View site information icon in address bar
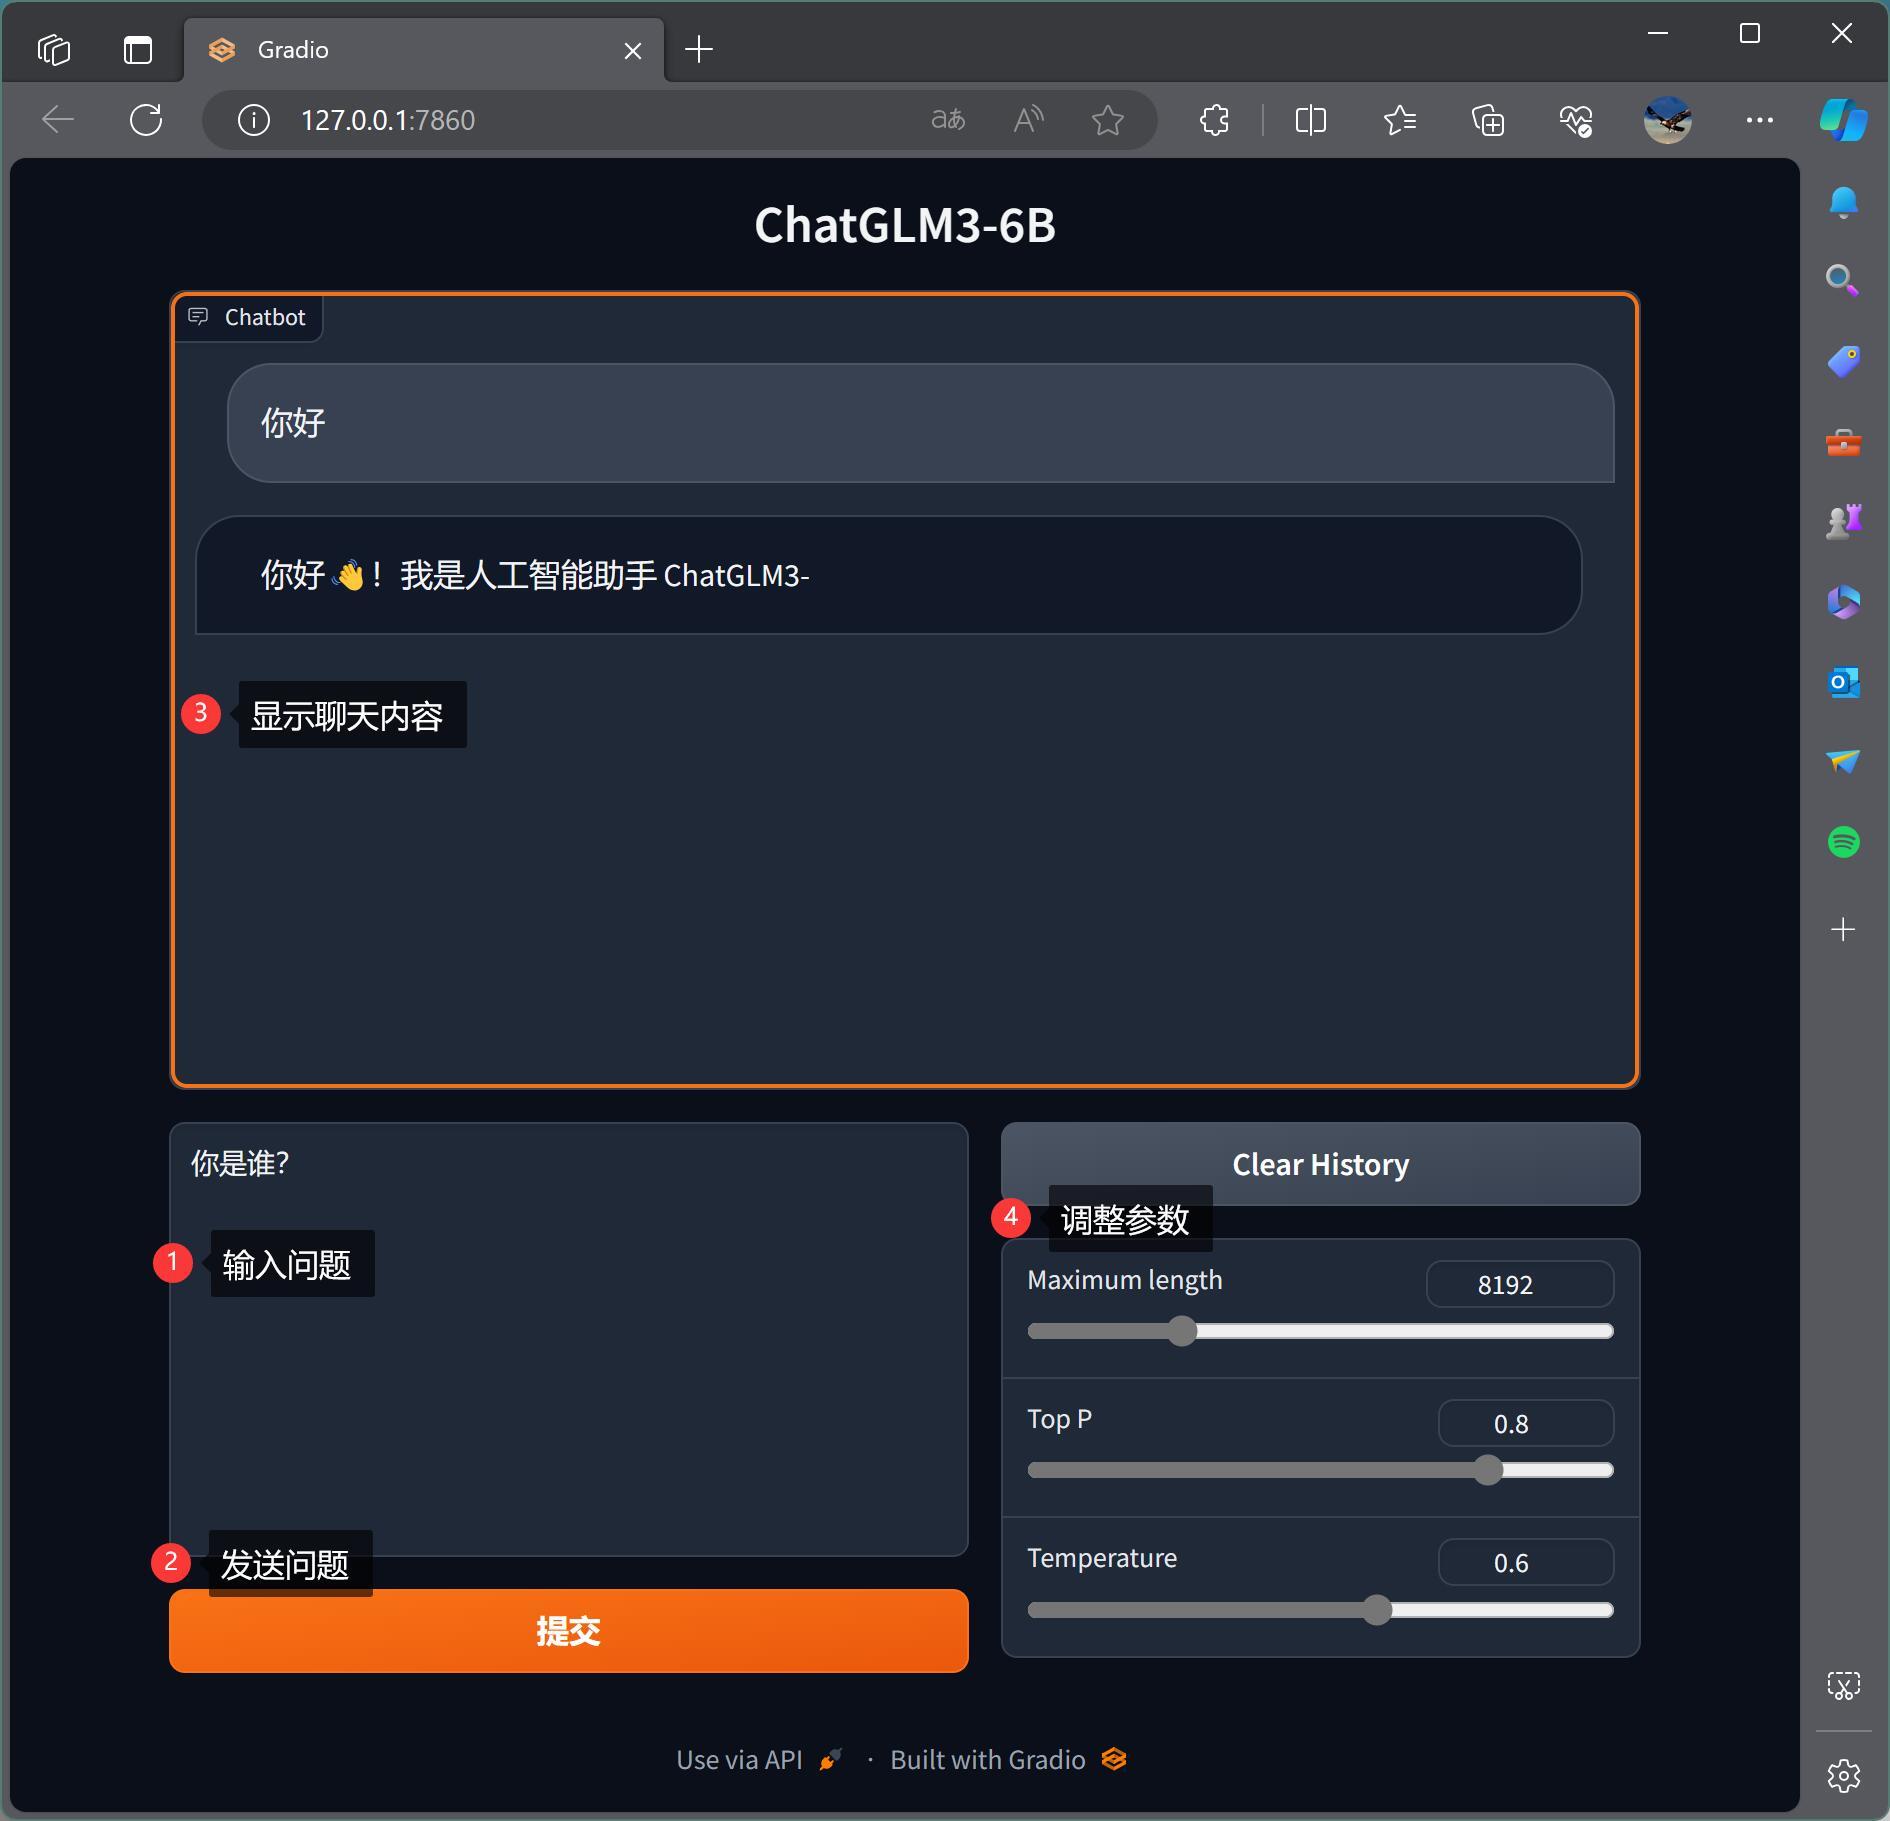This screenshot has width=1890, height=1821. 253,120
